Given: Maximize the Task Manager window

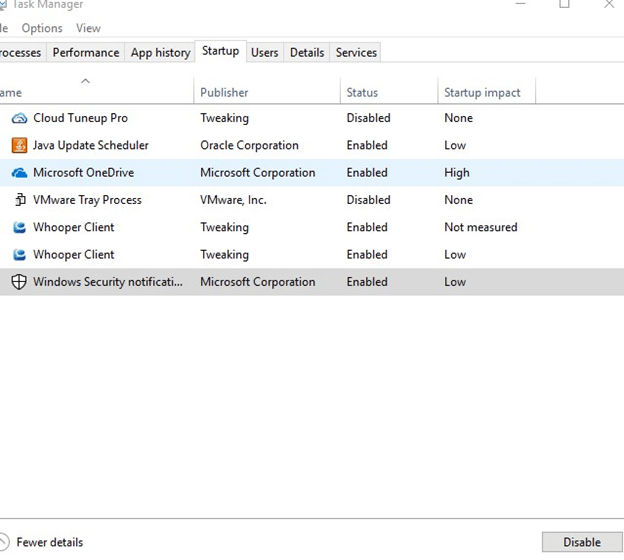Looking at the screenshot, I should click(564, 4).
